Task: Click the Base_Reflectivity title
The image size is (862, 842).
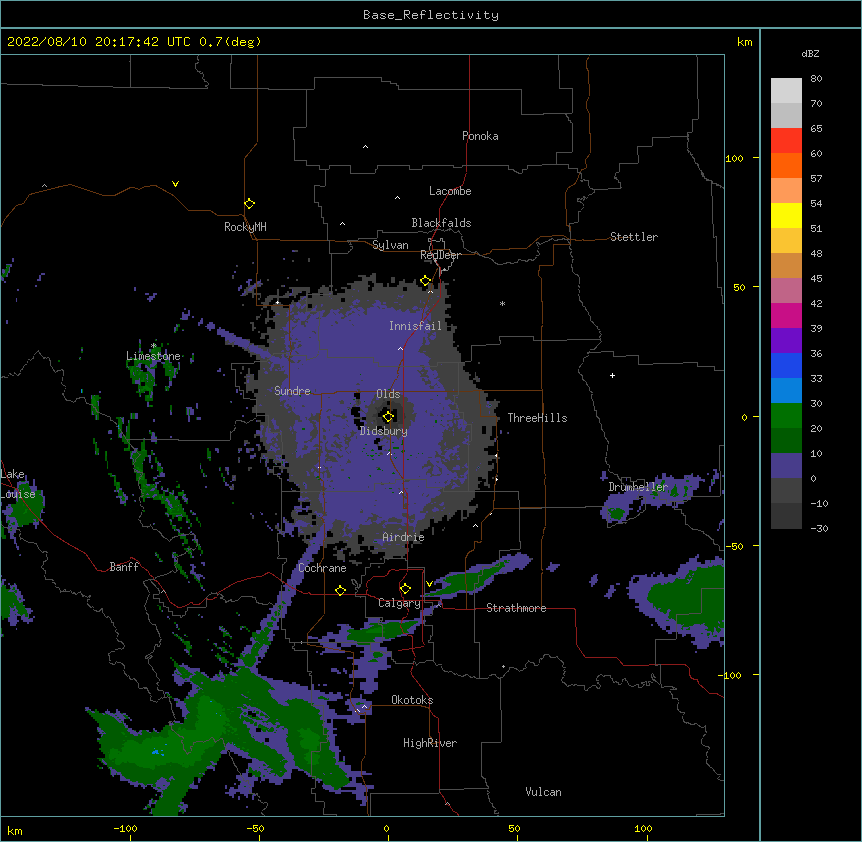Action: pyautogui.click(x=431, y=15)
